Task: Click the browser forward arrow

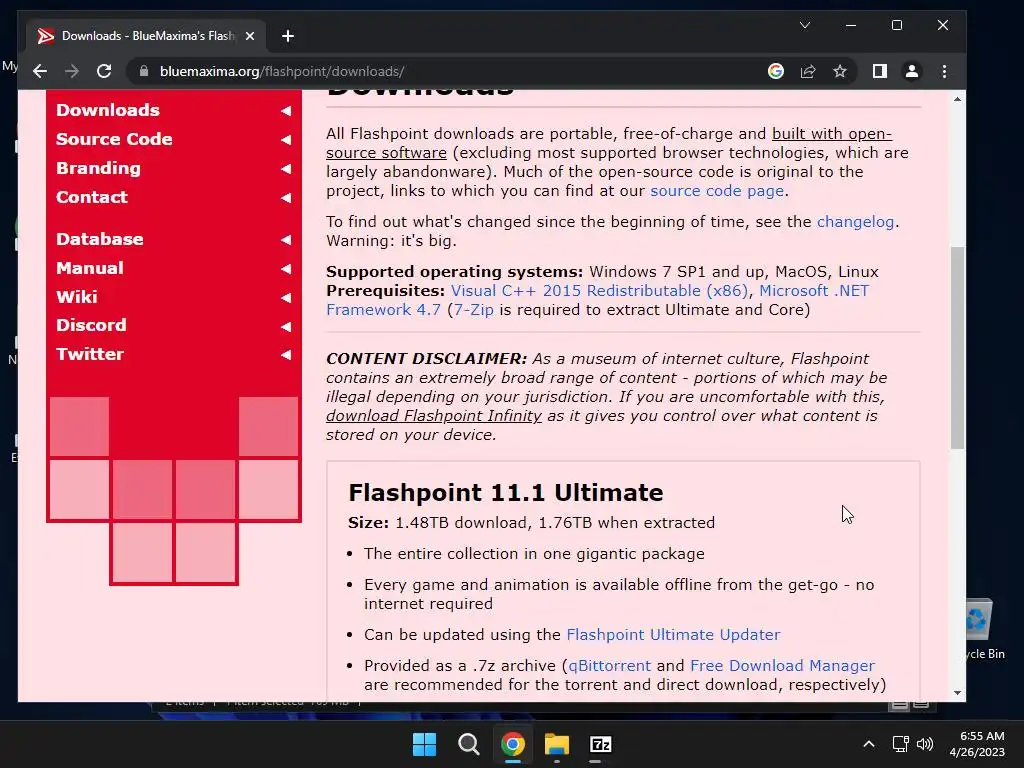Action: tap(72, 71)
